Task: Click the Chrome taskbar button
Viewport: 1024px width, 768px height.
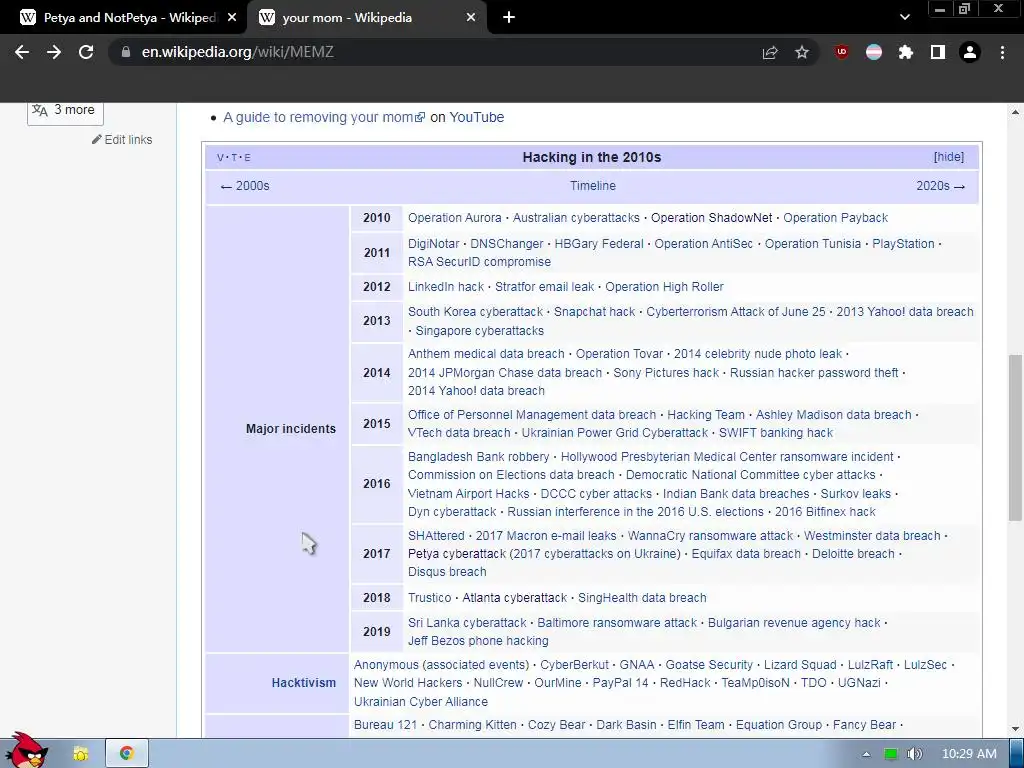Action: (x=127, y=754)
